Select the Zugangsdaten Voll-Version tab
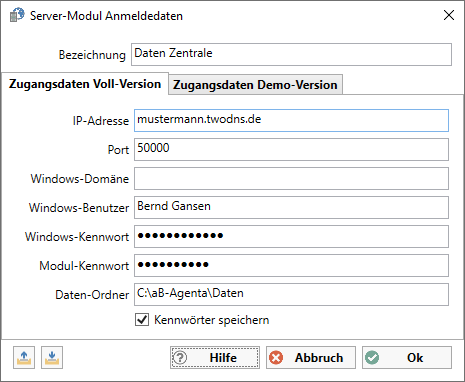 [85, 84]
